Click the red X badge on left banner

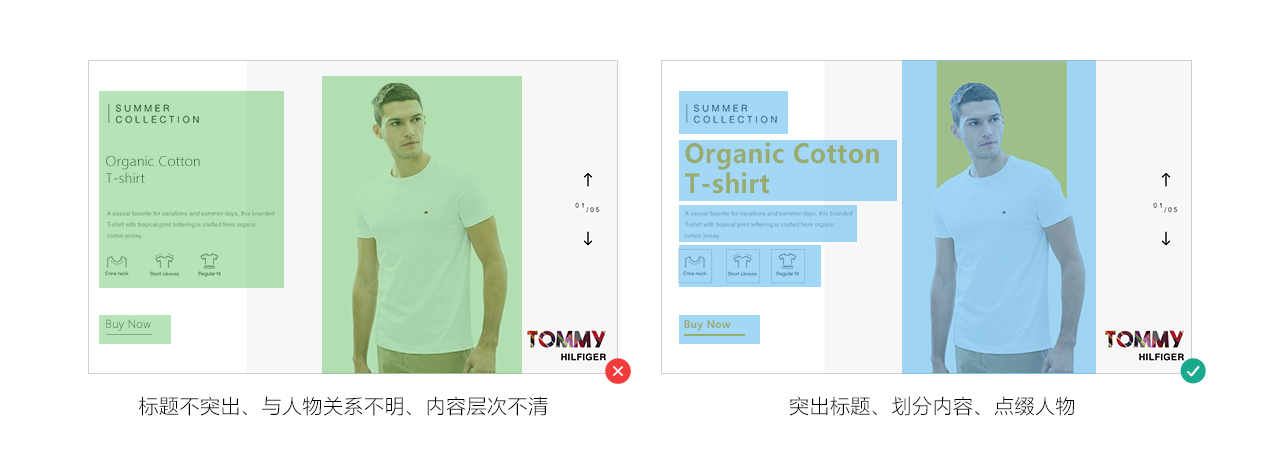618,372
